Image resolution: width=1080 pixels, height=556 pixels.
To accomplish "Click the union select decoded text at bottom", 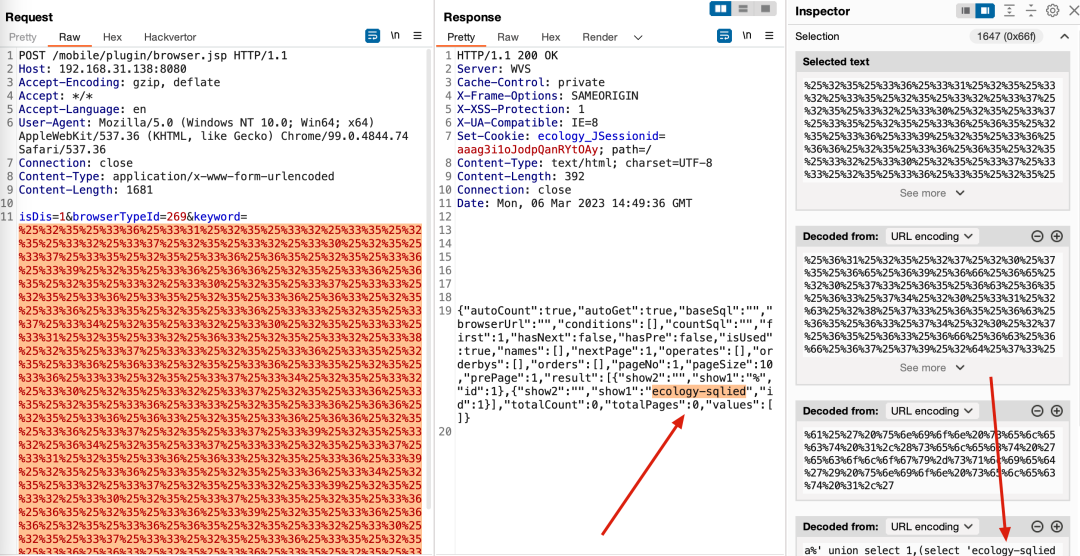I will (x=931, y=550).
